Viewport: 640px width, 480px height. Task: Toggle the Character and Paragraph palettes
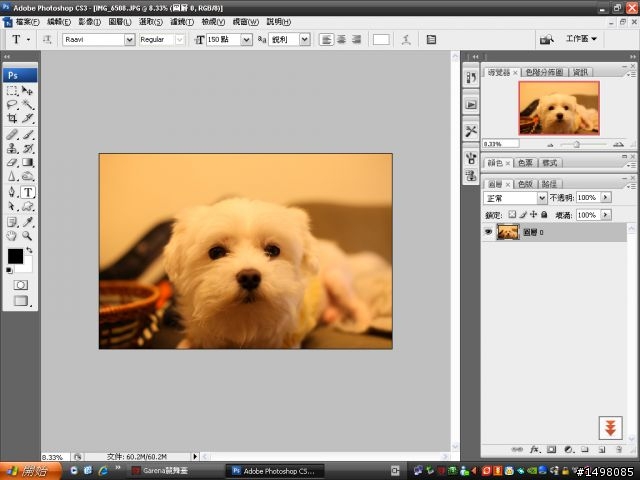tap(431, 40)
